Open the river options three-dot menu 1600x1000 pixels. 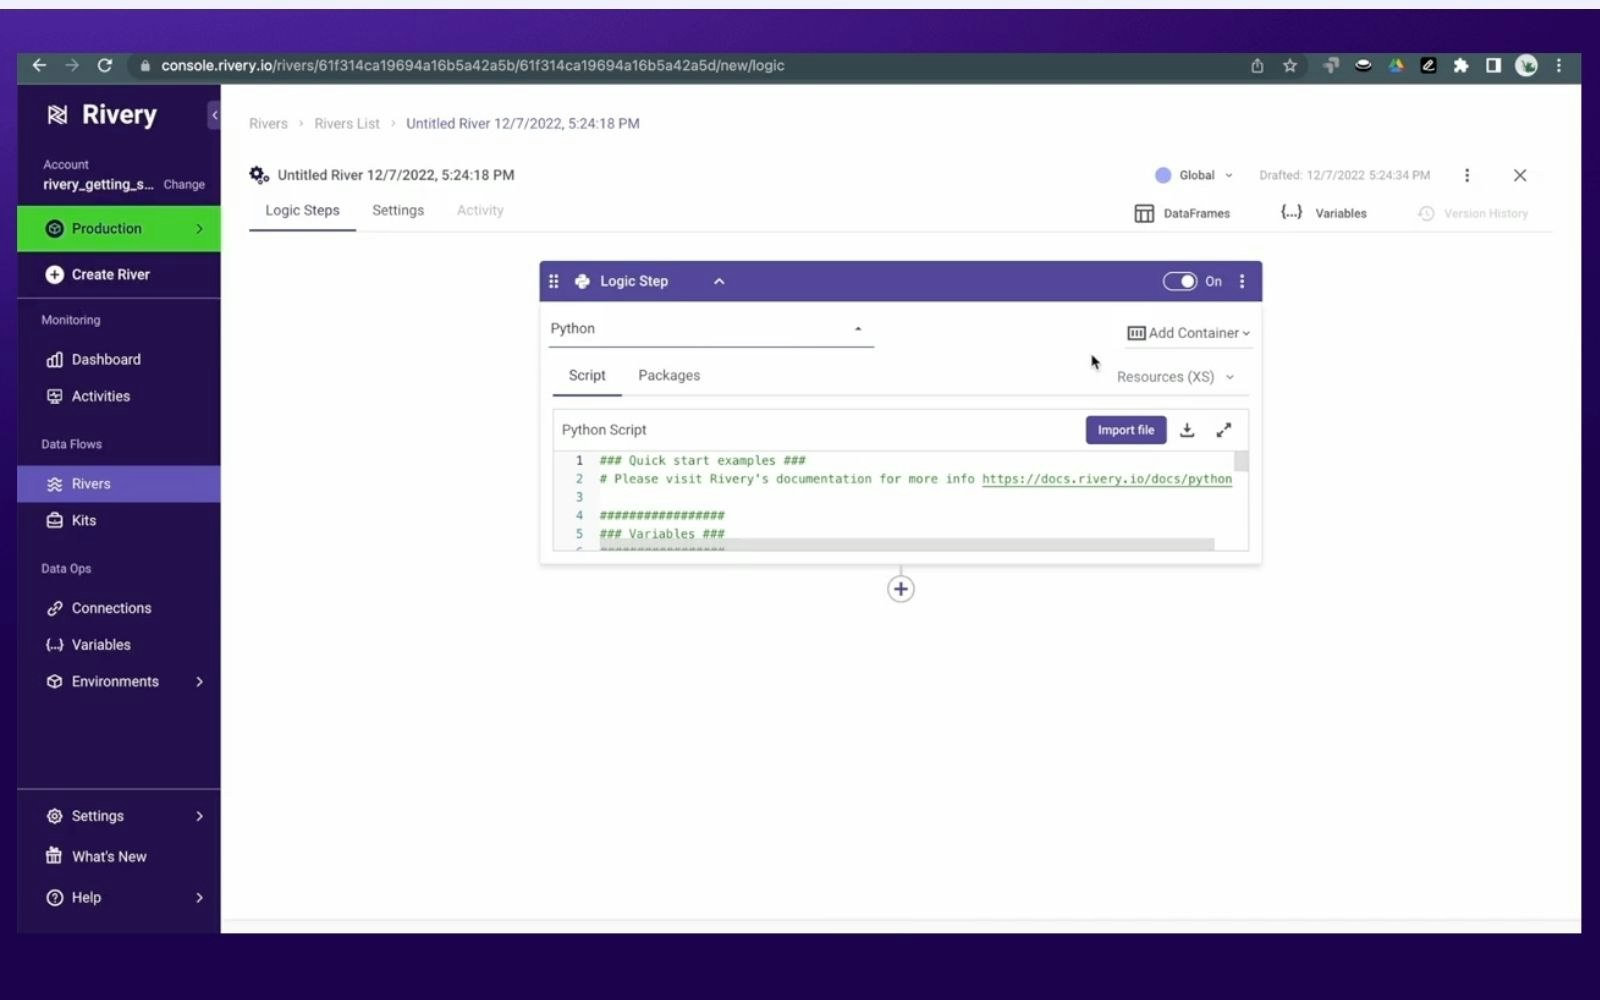(1467, 175)
